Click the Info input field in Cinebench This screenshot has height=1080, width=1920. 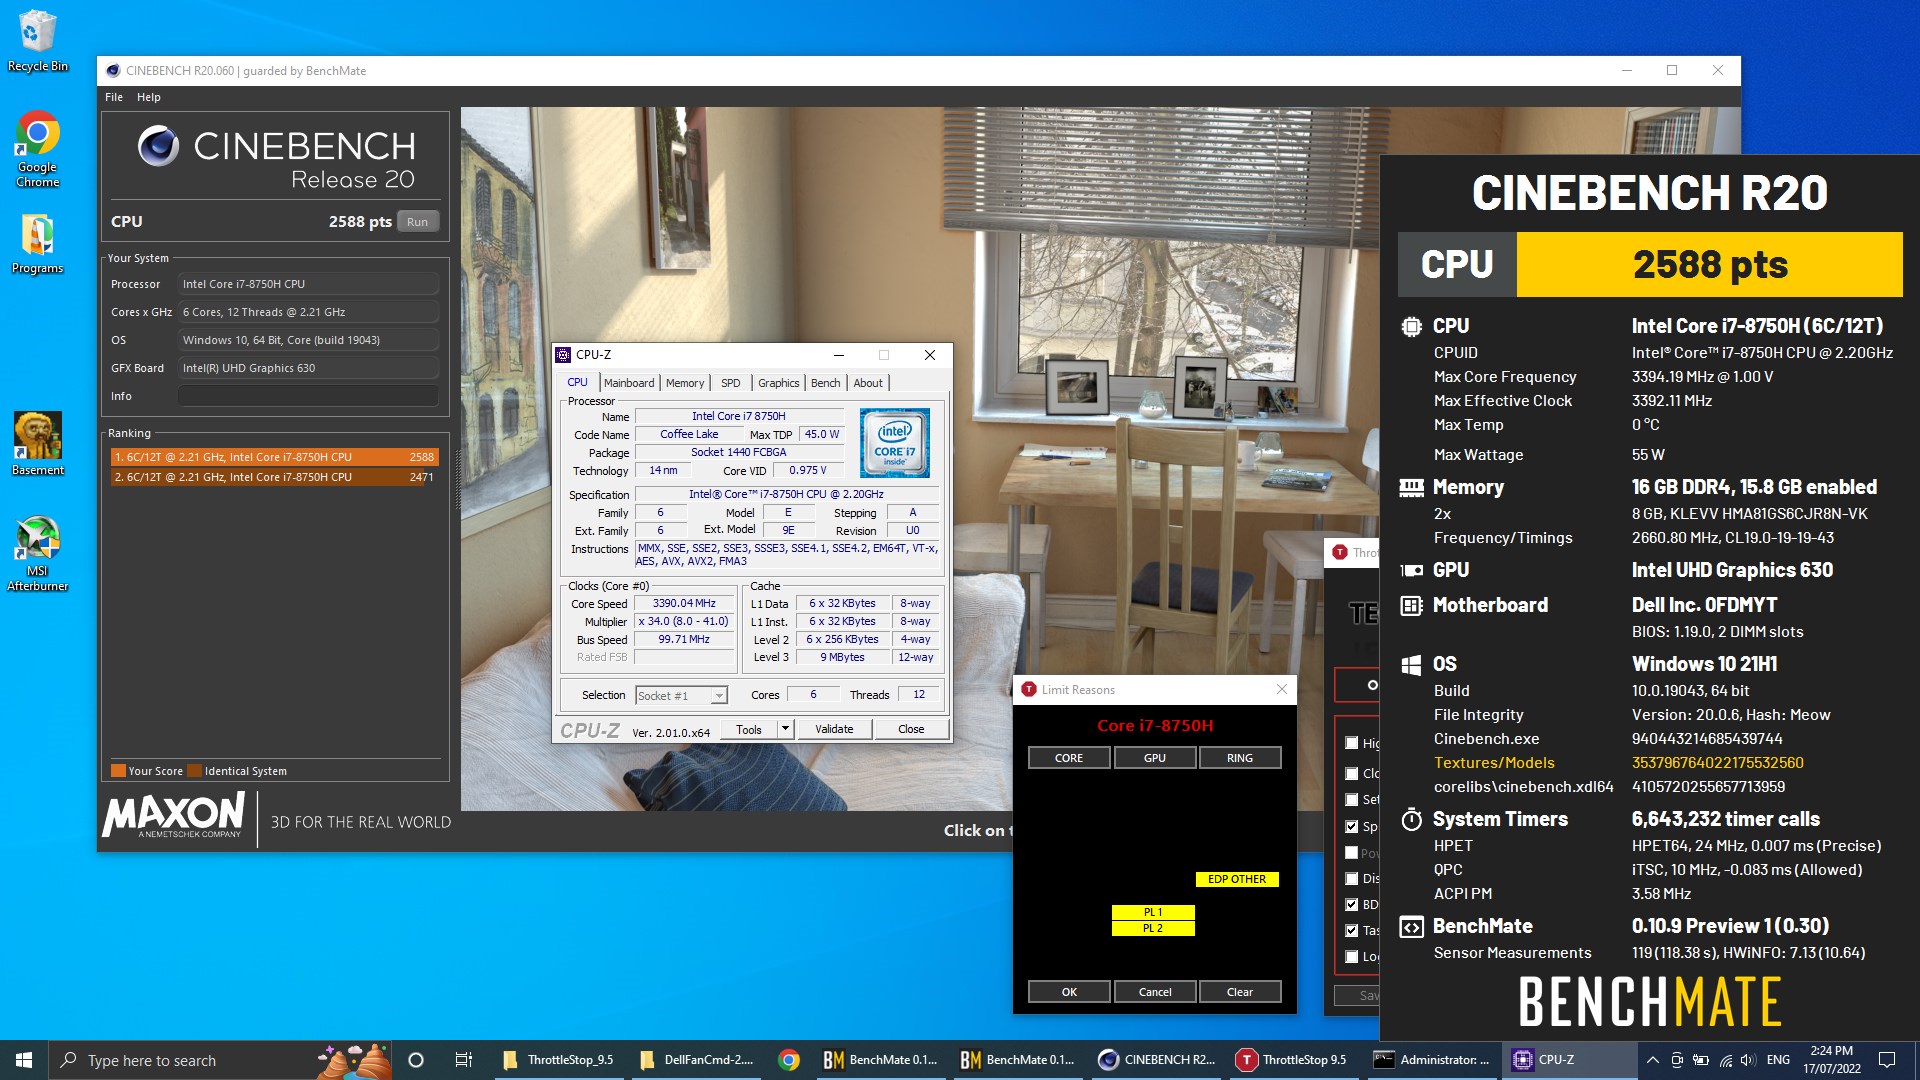(308, 396)
